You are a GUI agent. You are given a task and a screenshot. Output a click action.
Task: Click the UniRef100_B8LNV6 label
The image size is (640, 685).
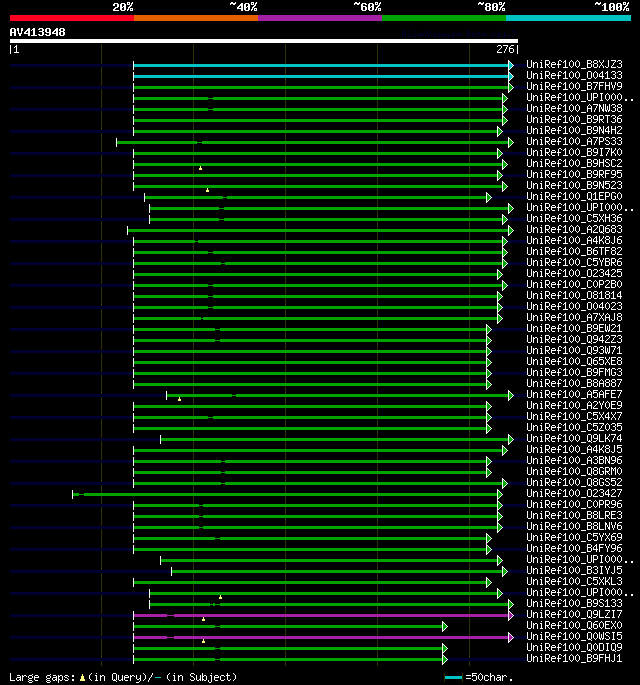pos(574,526)
